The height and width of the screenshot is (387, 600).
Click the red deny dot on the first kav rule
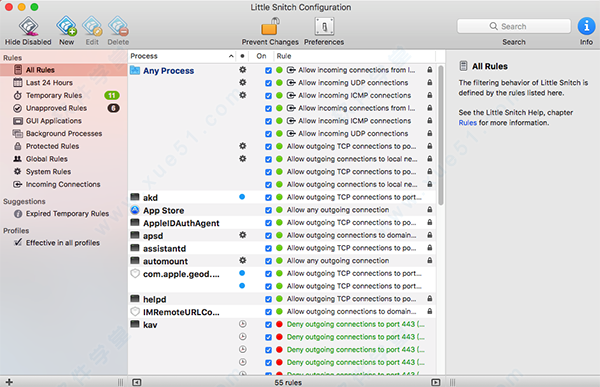(279, 325)
